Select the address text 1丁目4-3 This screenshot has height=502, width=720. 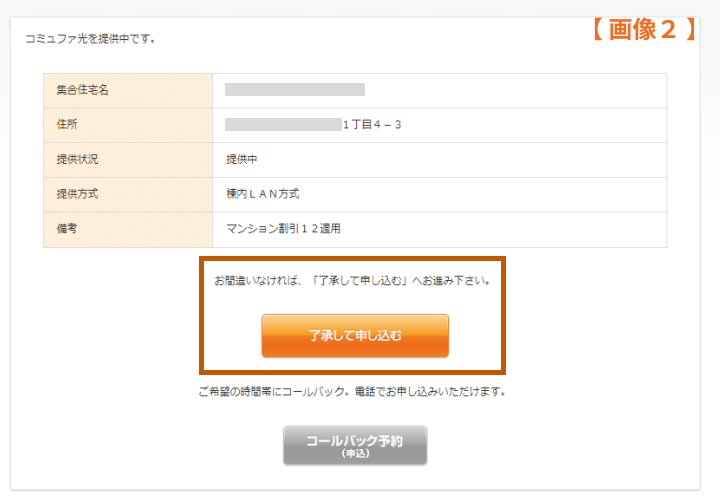372,124
